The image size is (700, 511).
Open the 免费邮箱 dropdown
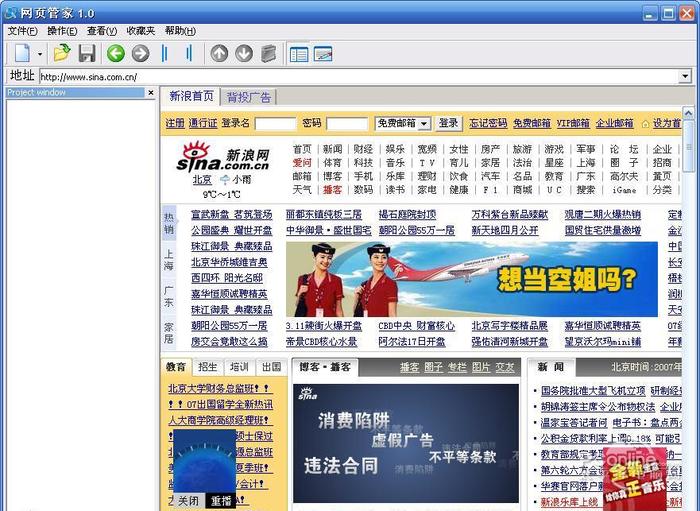point(402,123)
